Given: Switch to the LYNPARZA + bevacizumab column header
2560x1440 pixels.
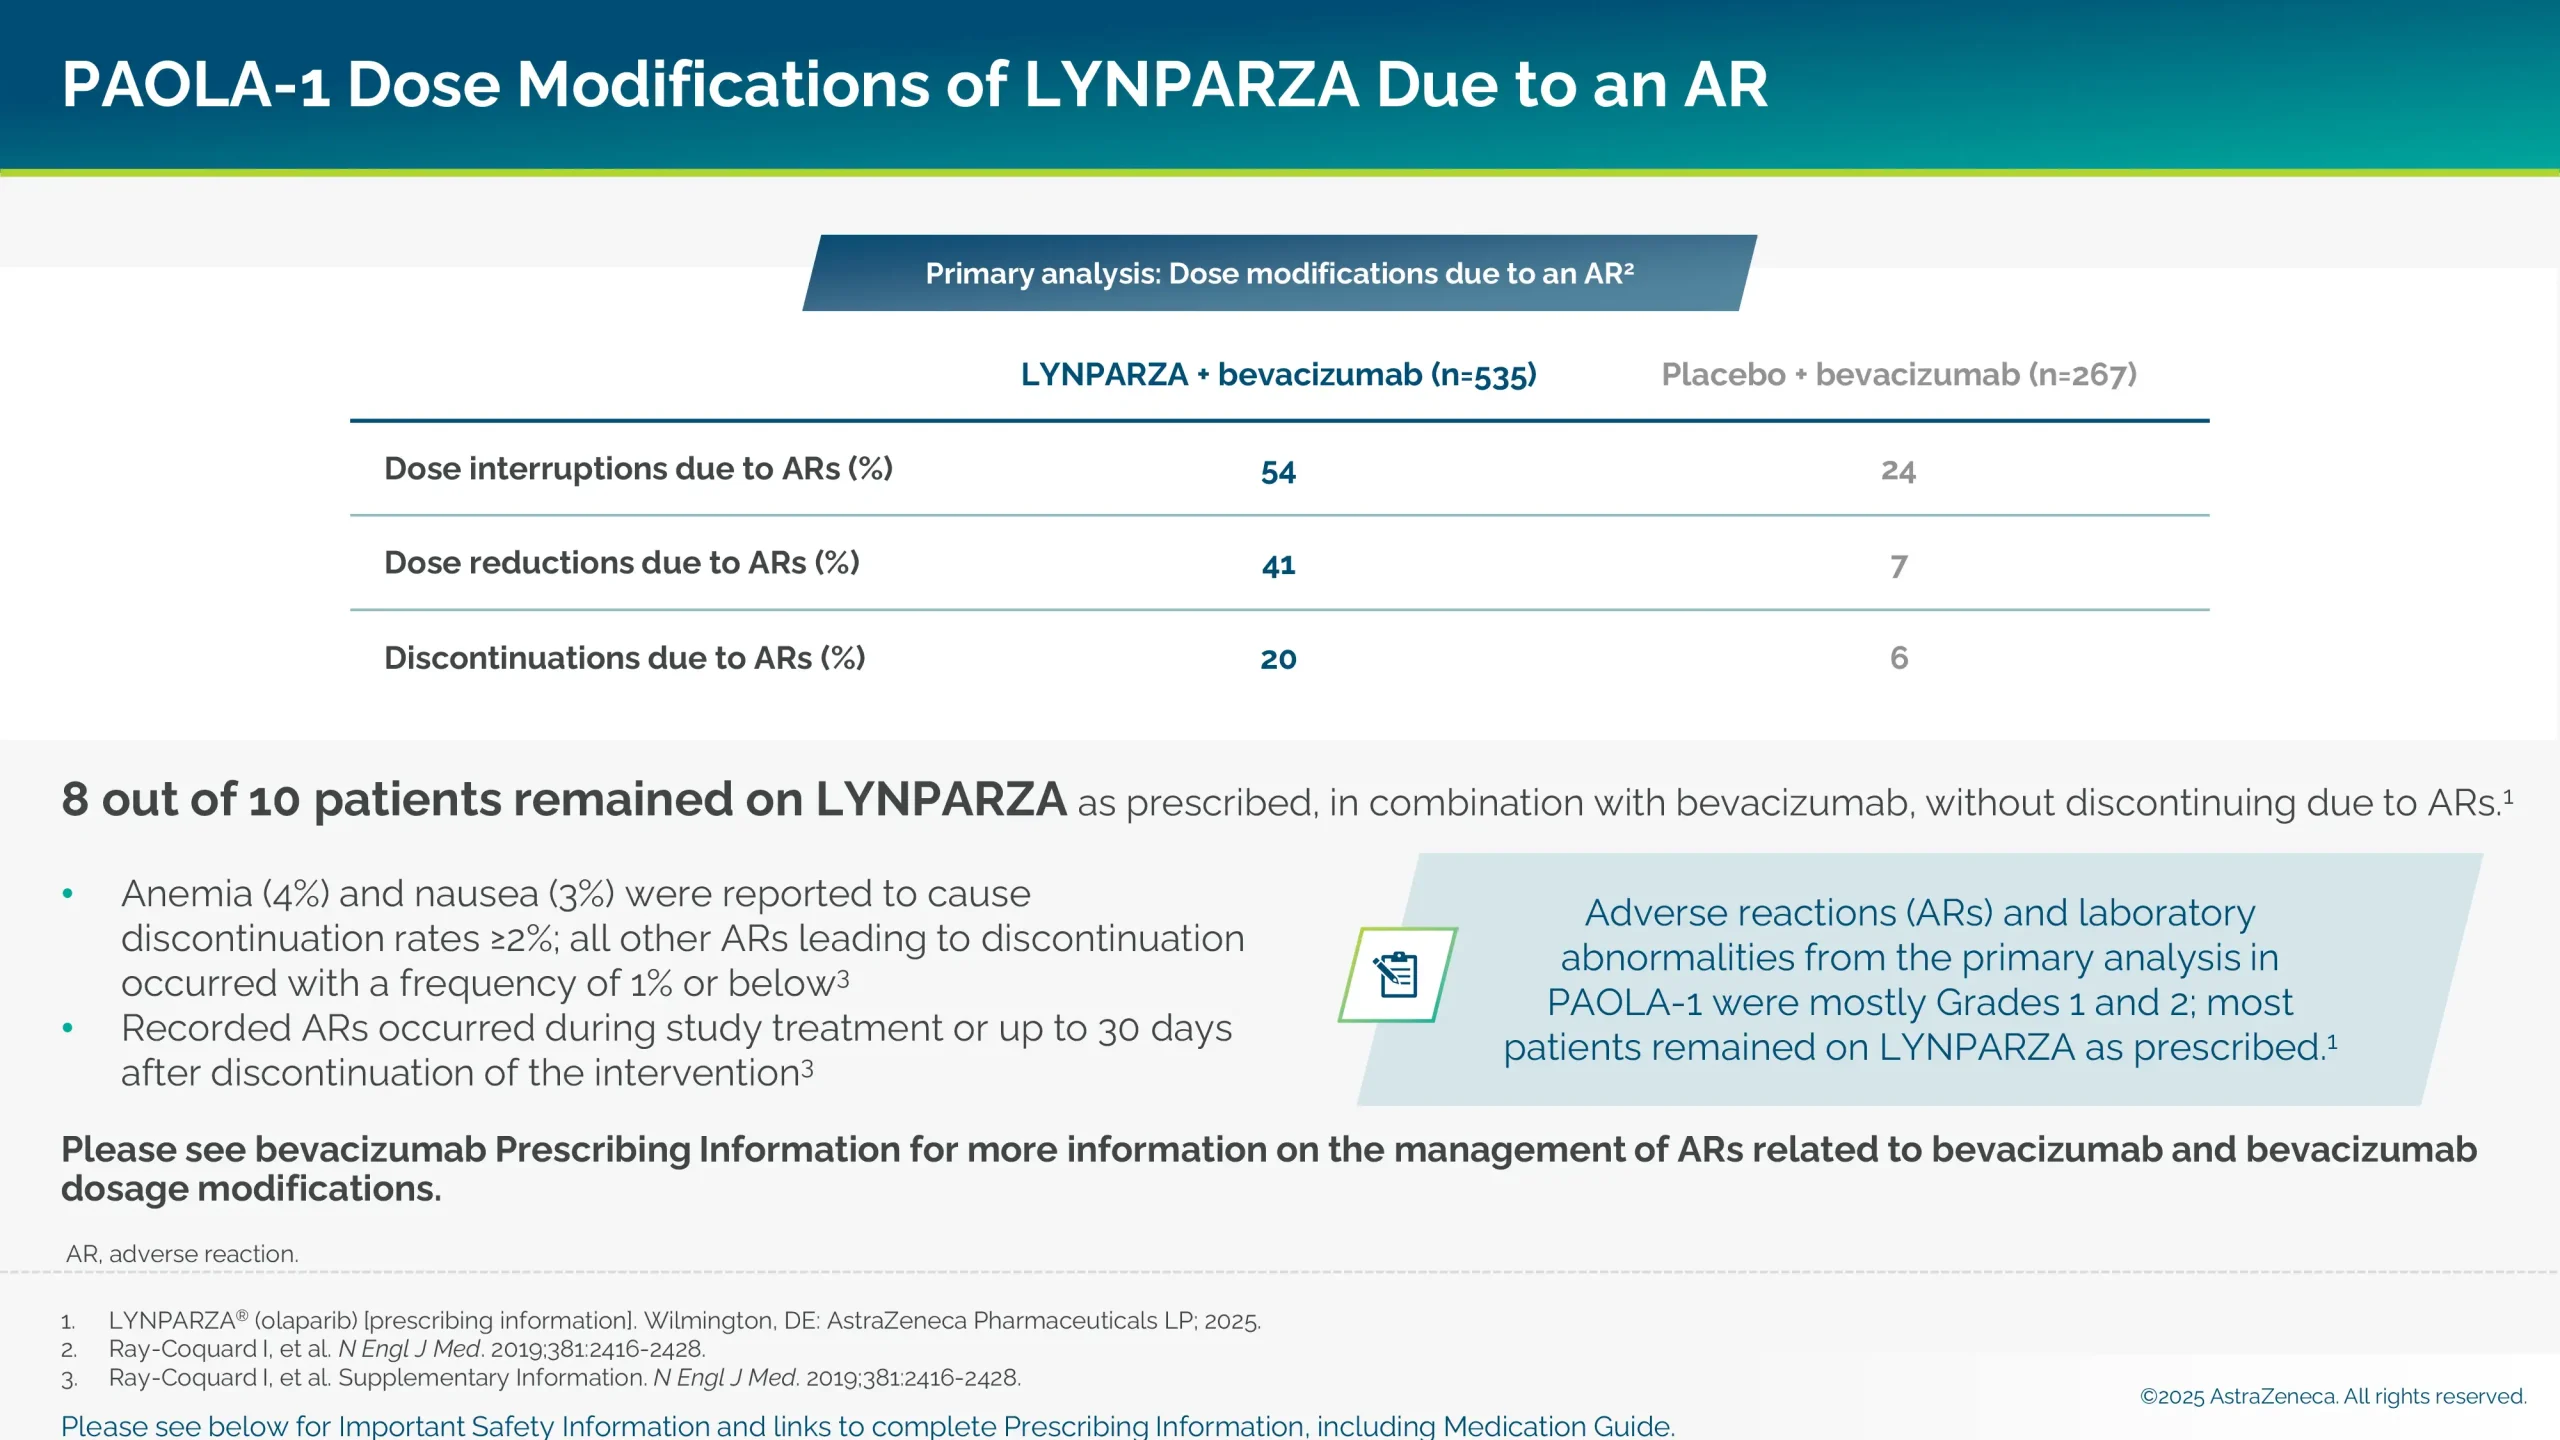Looking at the screenshot, I should point(1278,375).
